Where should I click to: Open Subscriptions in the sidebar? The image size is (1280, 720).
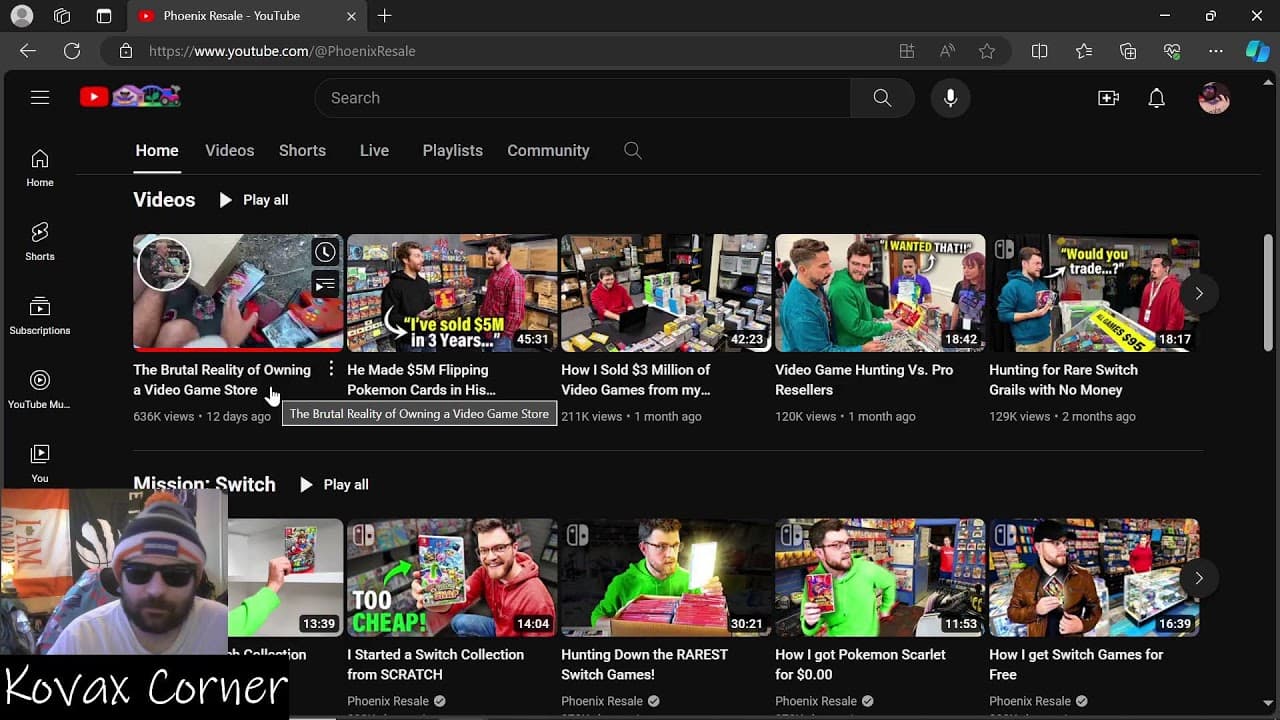[40, 316]
